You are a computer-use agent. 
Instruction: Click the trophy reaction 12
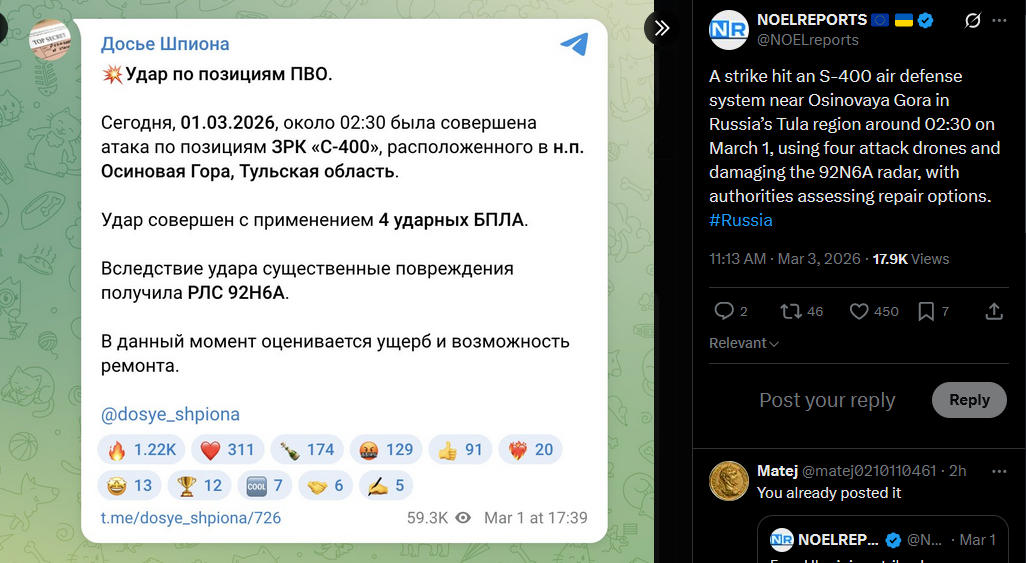point(199,485)
